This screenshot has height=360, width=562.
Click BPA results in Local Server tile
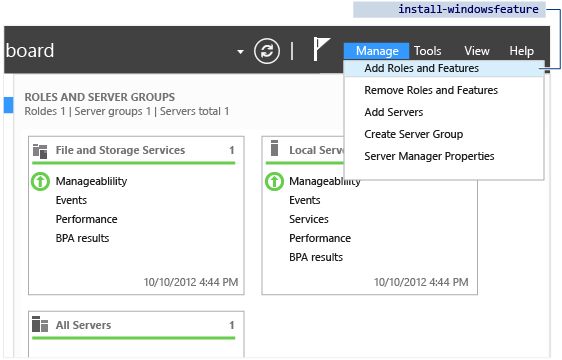(x=316, y=257)
